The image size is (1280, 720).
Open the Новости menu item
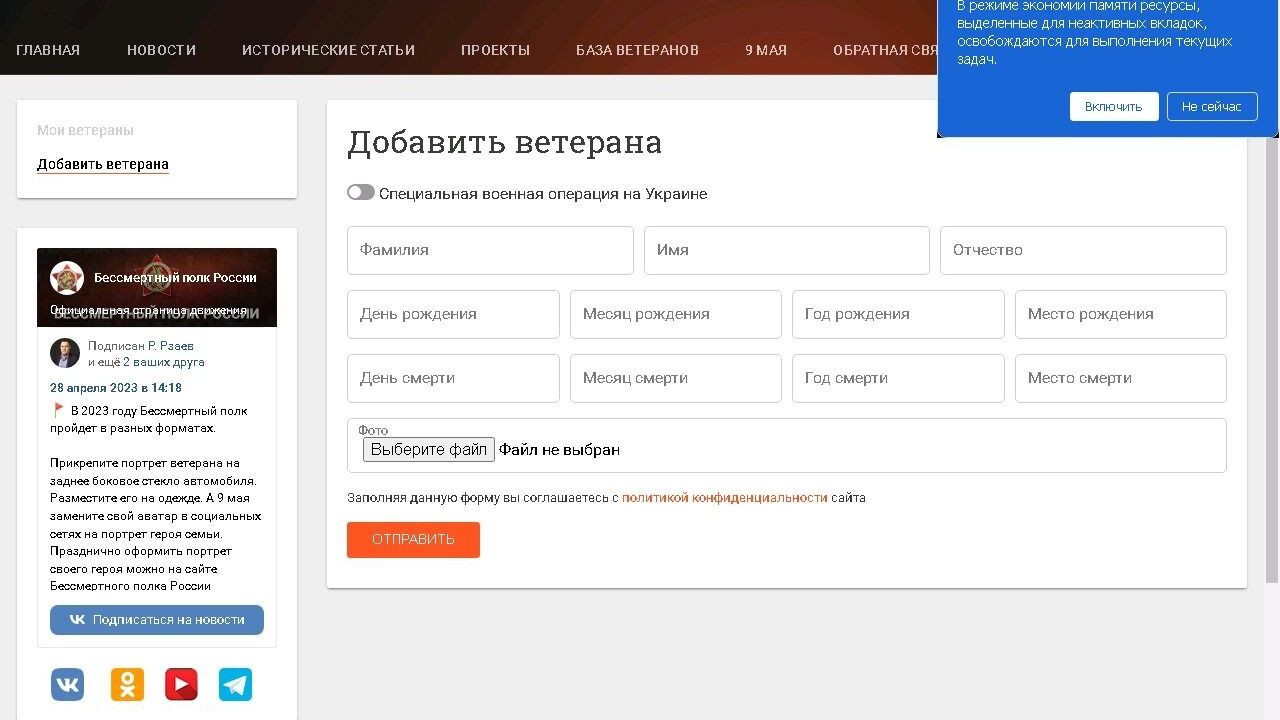tap(161, 50)
